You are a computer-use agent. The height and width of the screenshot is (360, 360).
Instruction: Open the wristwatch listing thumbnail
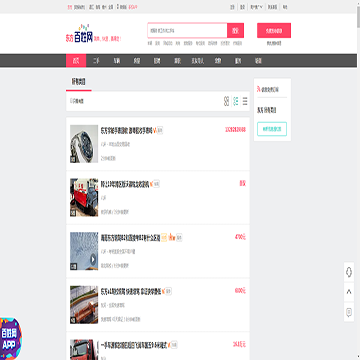pyautogui.click(x=84, y=144)
